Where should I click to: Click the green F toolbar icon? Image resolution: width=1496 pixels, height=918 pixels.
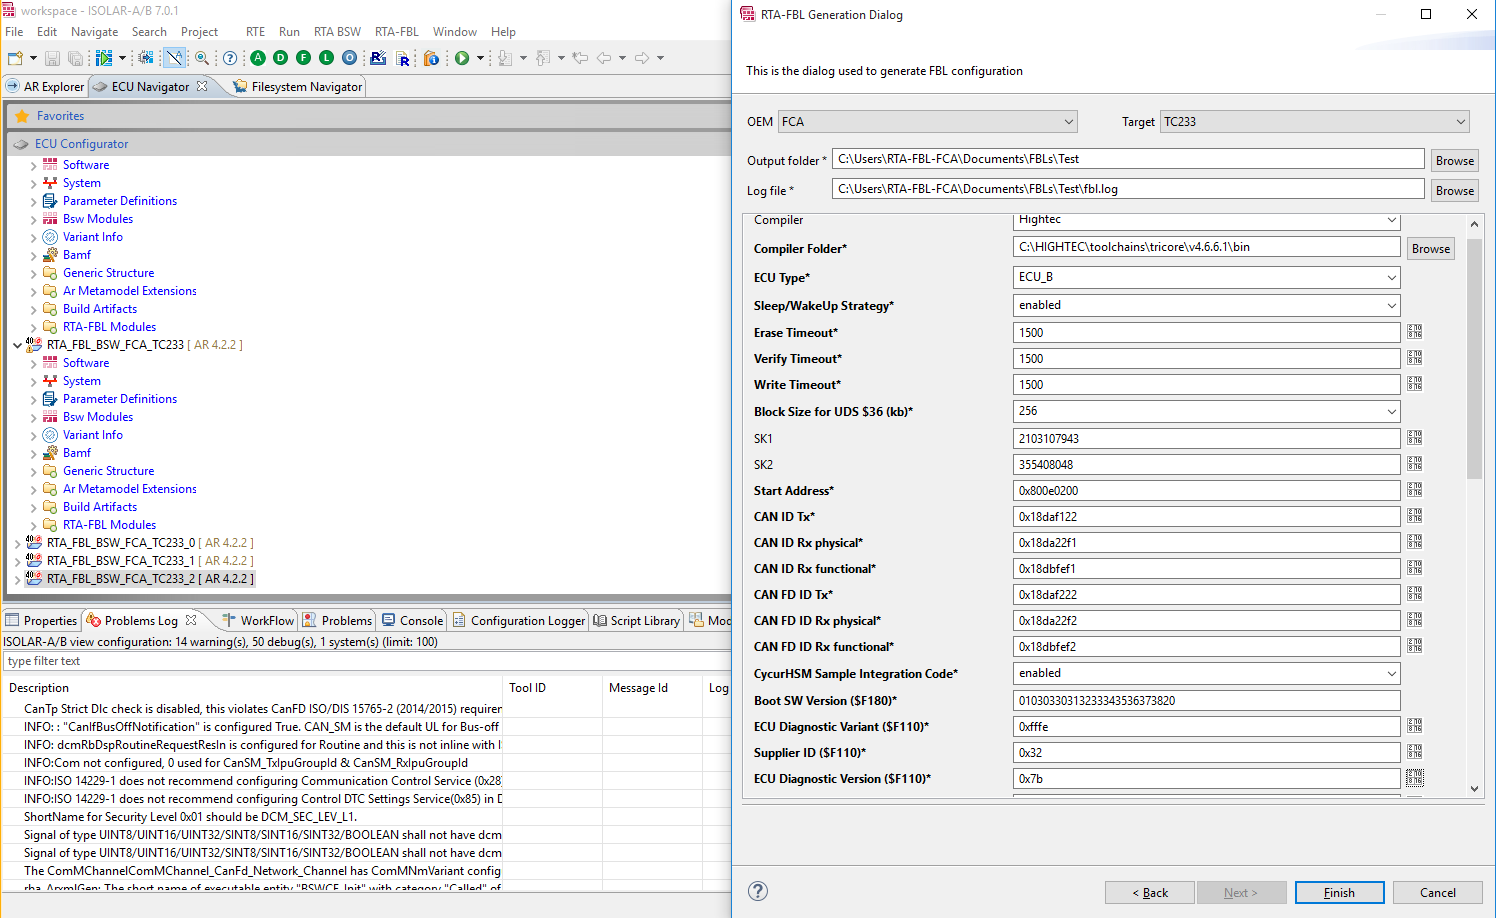(x=303, y=58)
